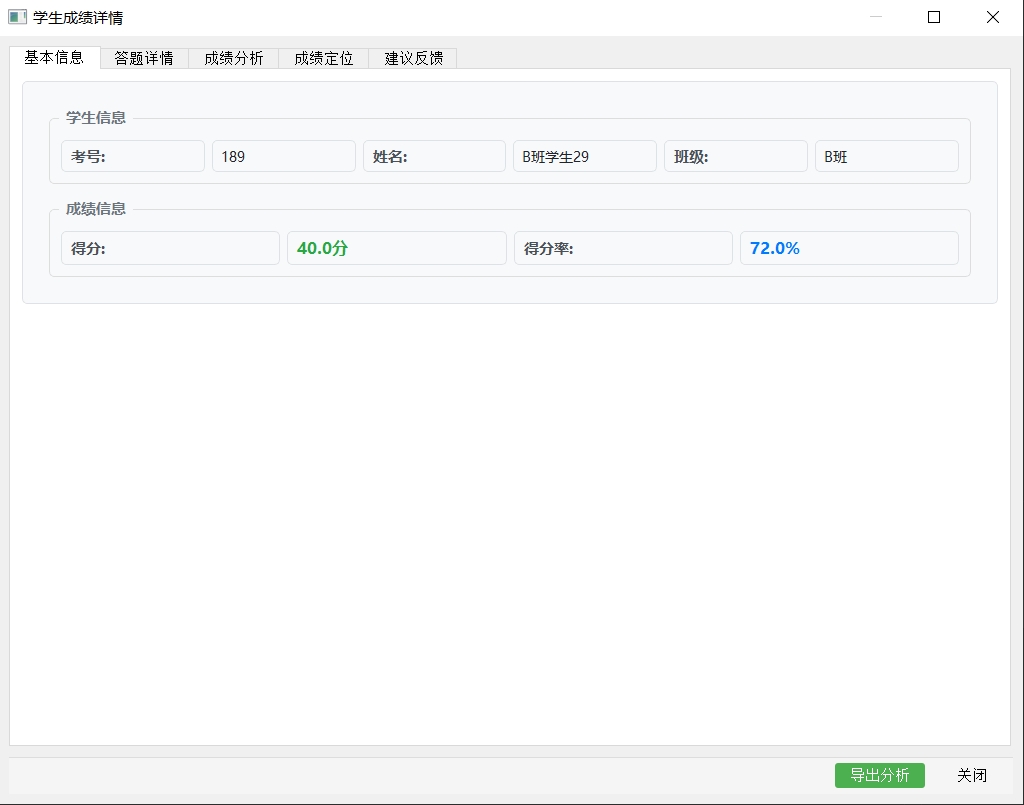The width and height of the screenshot is (1024, 805).
Task: Click the 得分率 label field
Action: (622, 248)
